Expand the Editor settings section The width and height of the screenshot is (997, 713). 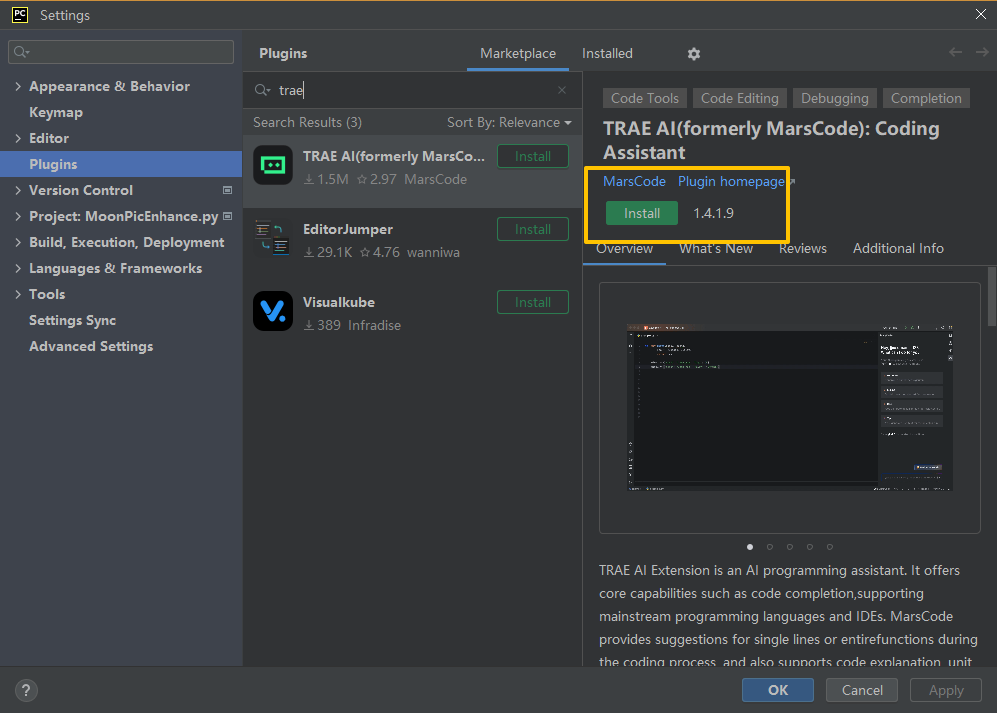point(18,138)
